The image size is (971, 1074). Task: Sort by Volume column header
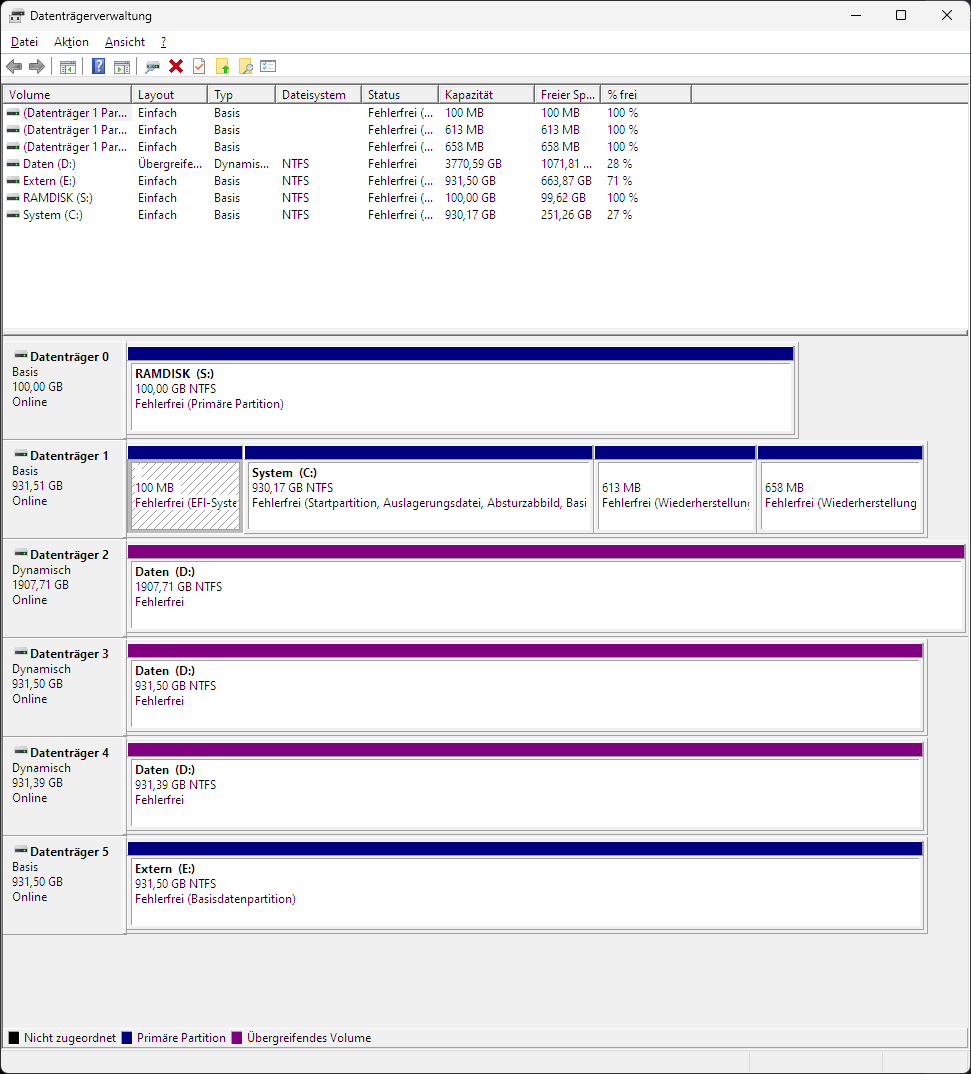pos(67,95)
